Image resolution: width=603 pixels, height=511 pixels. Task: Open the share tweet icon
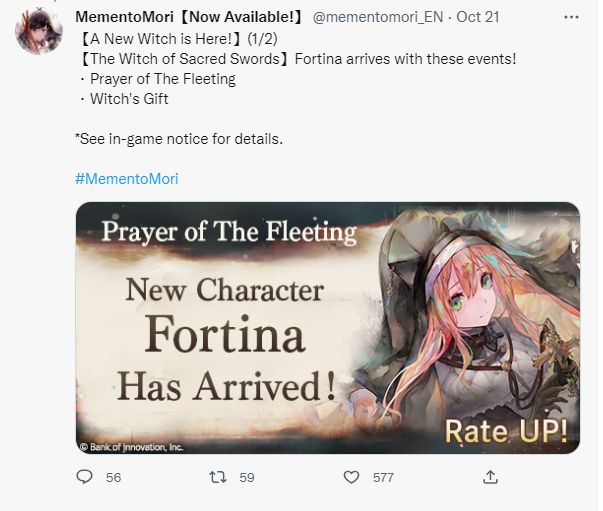point(489,478)
